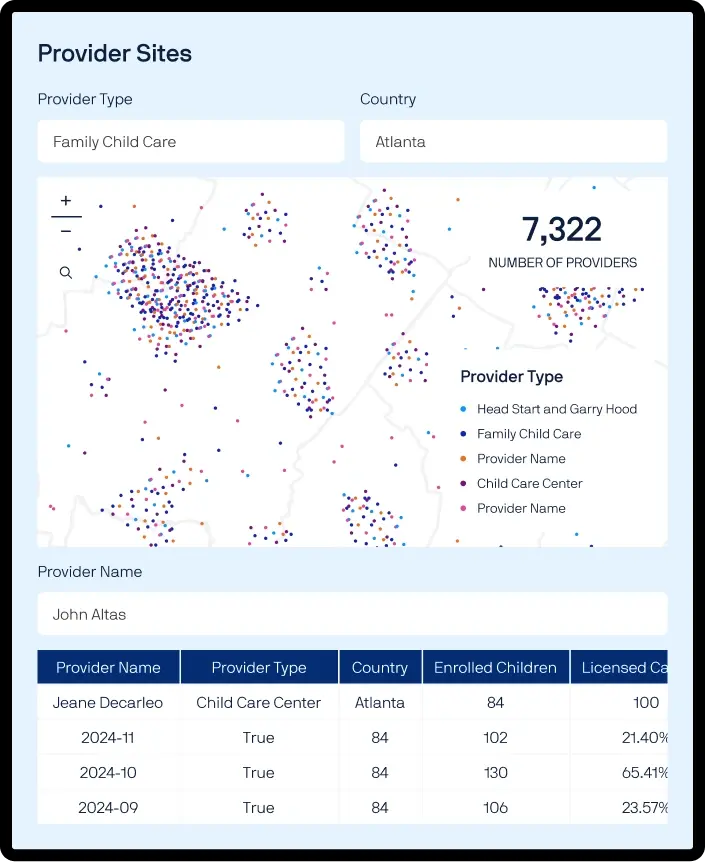Click the 7,322 number of providers counter
Viewport: 705px width, 862px height.
(562, 229)
